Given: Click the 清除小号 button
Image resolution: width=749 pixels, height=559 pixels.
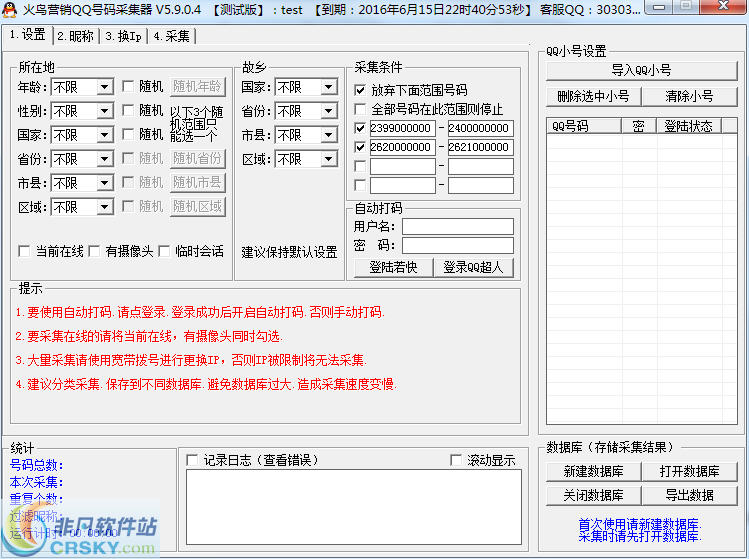Looking at the screenshot, I should click(690, 97).
